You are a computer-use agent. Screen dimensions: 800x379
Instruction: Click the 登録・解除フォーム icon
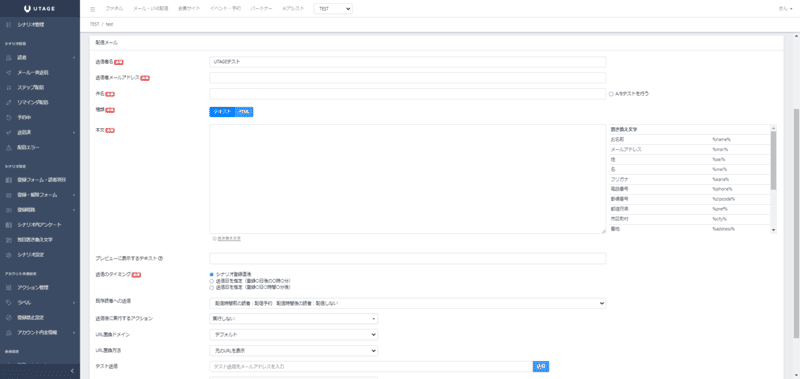click(9, 195)
